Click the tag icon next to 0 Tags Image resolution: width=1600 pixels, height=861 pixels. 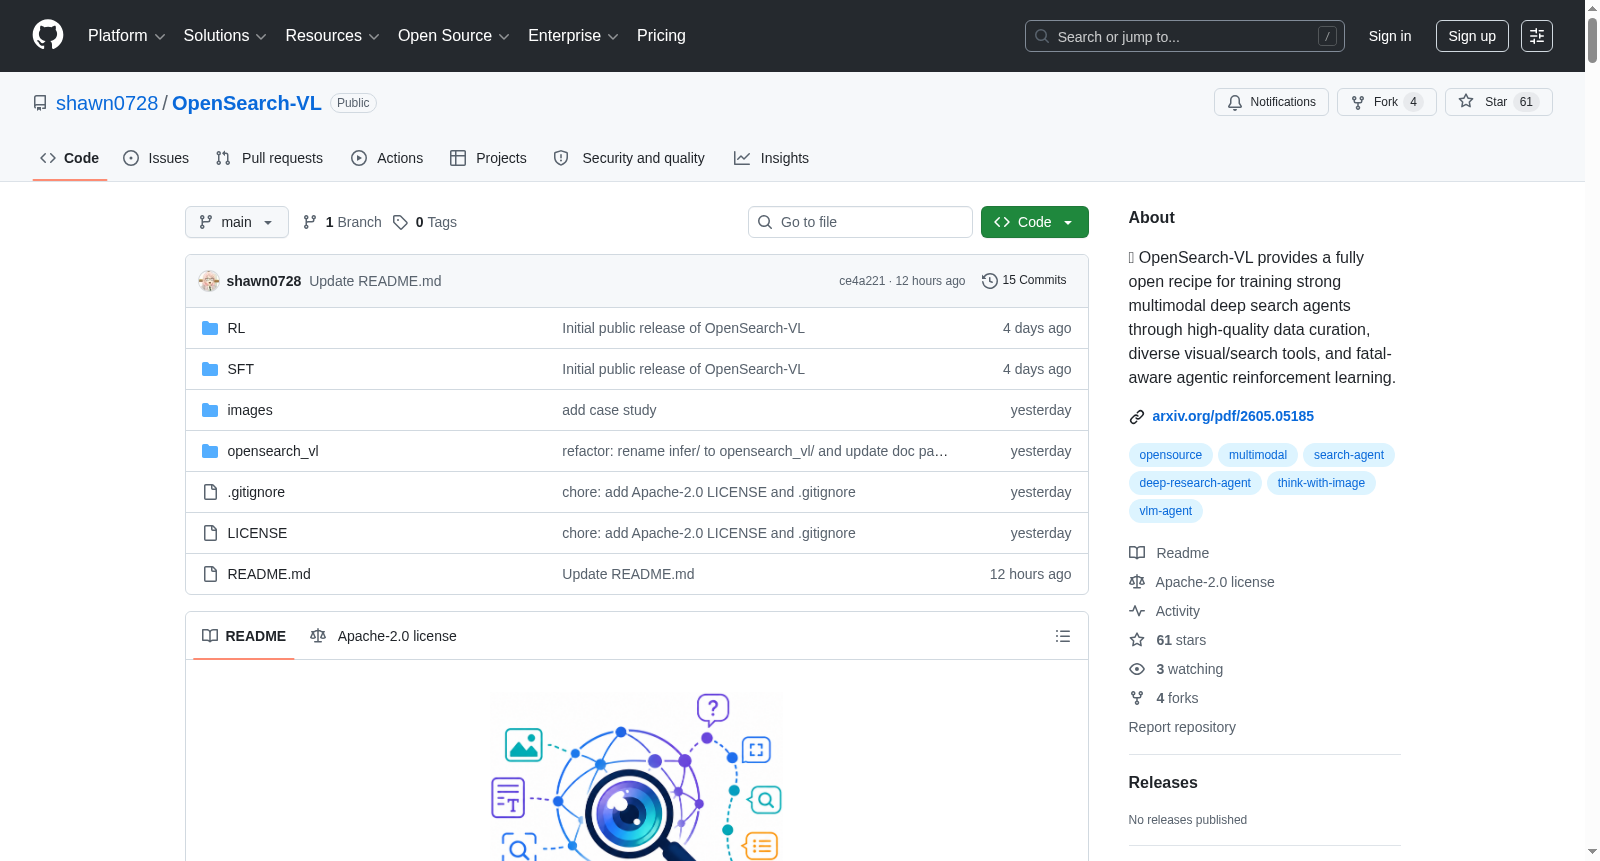click(x=401, y=222)
